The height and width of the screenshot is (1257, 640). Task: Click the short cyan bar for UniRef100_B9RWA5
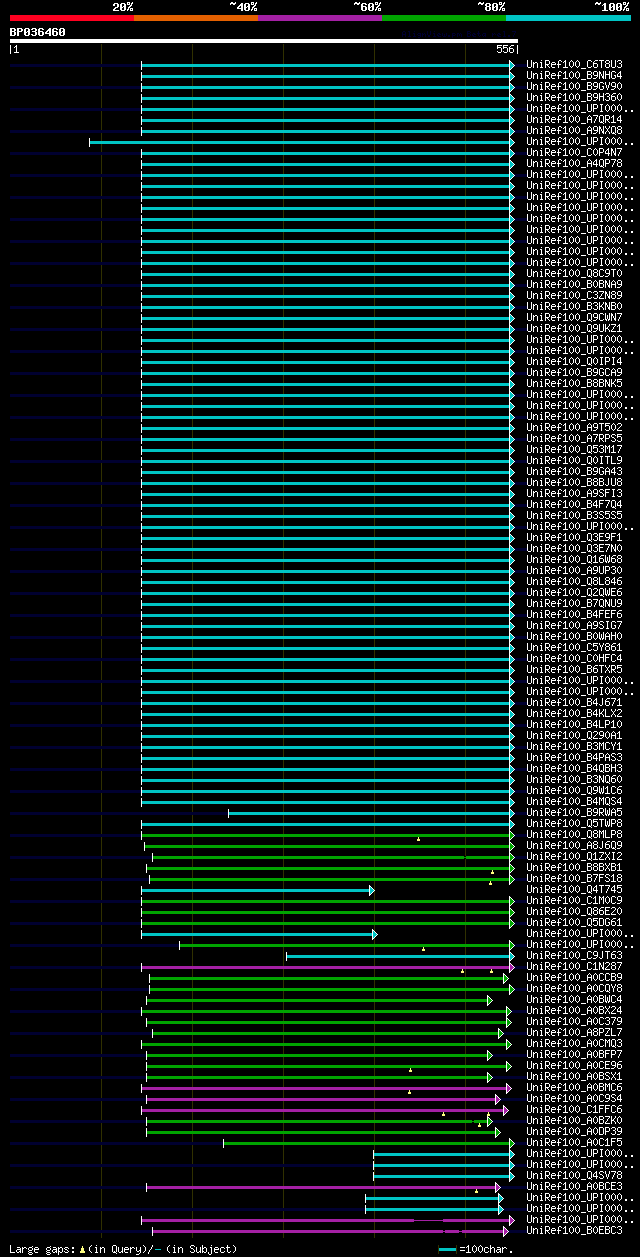pyautogui.click(x=371, y=812)
